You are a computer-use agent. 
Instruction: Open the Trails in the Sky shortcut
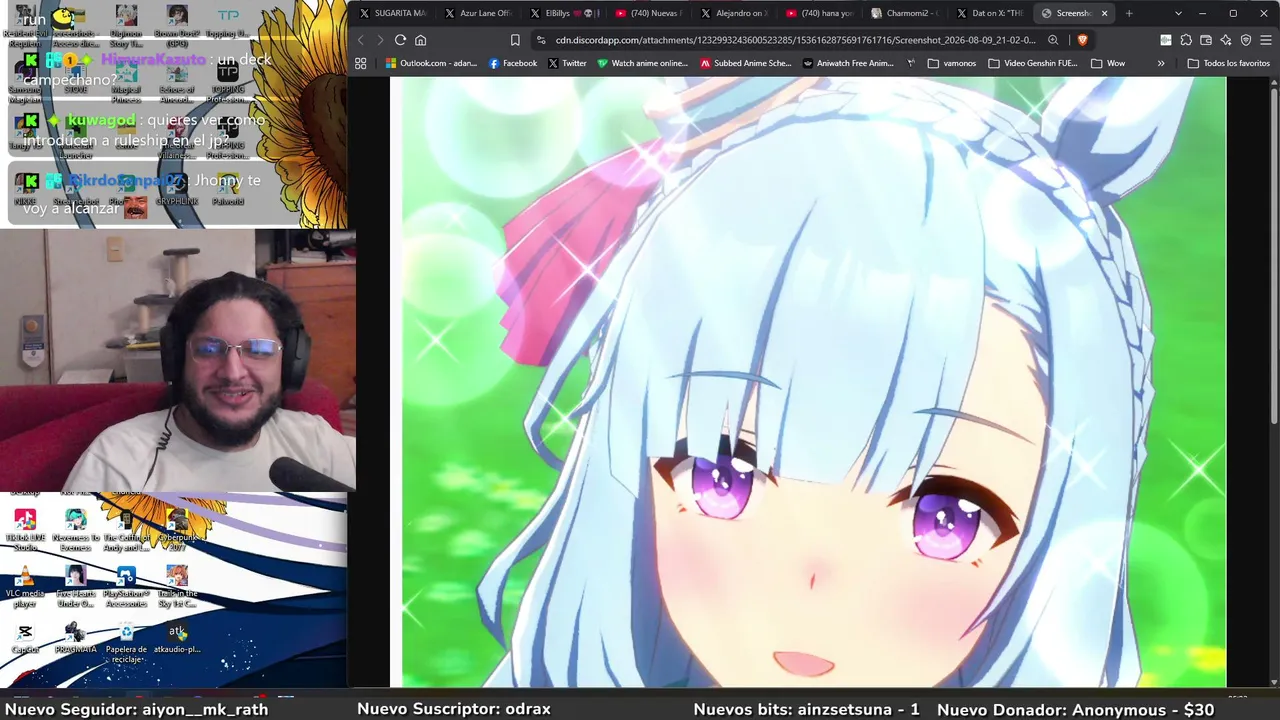177,587
